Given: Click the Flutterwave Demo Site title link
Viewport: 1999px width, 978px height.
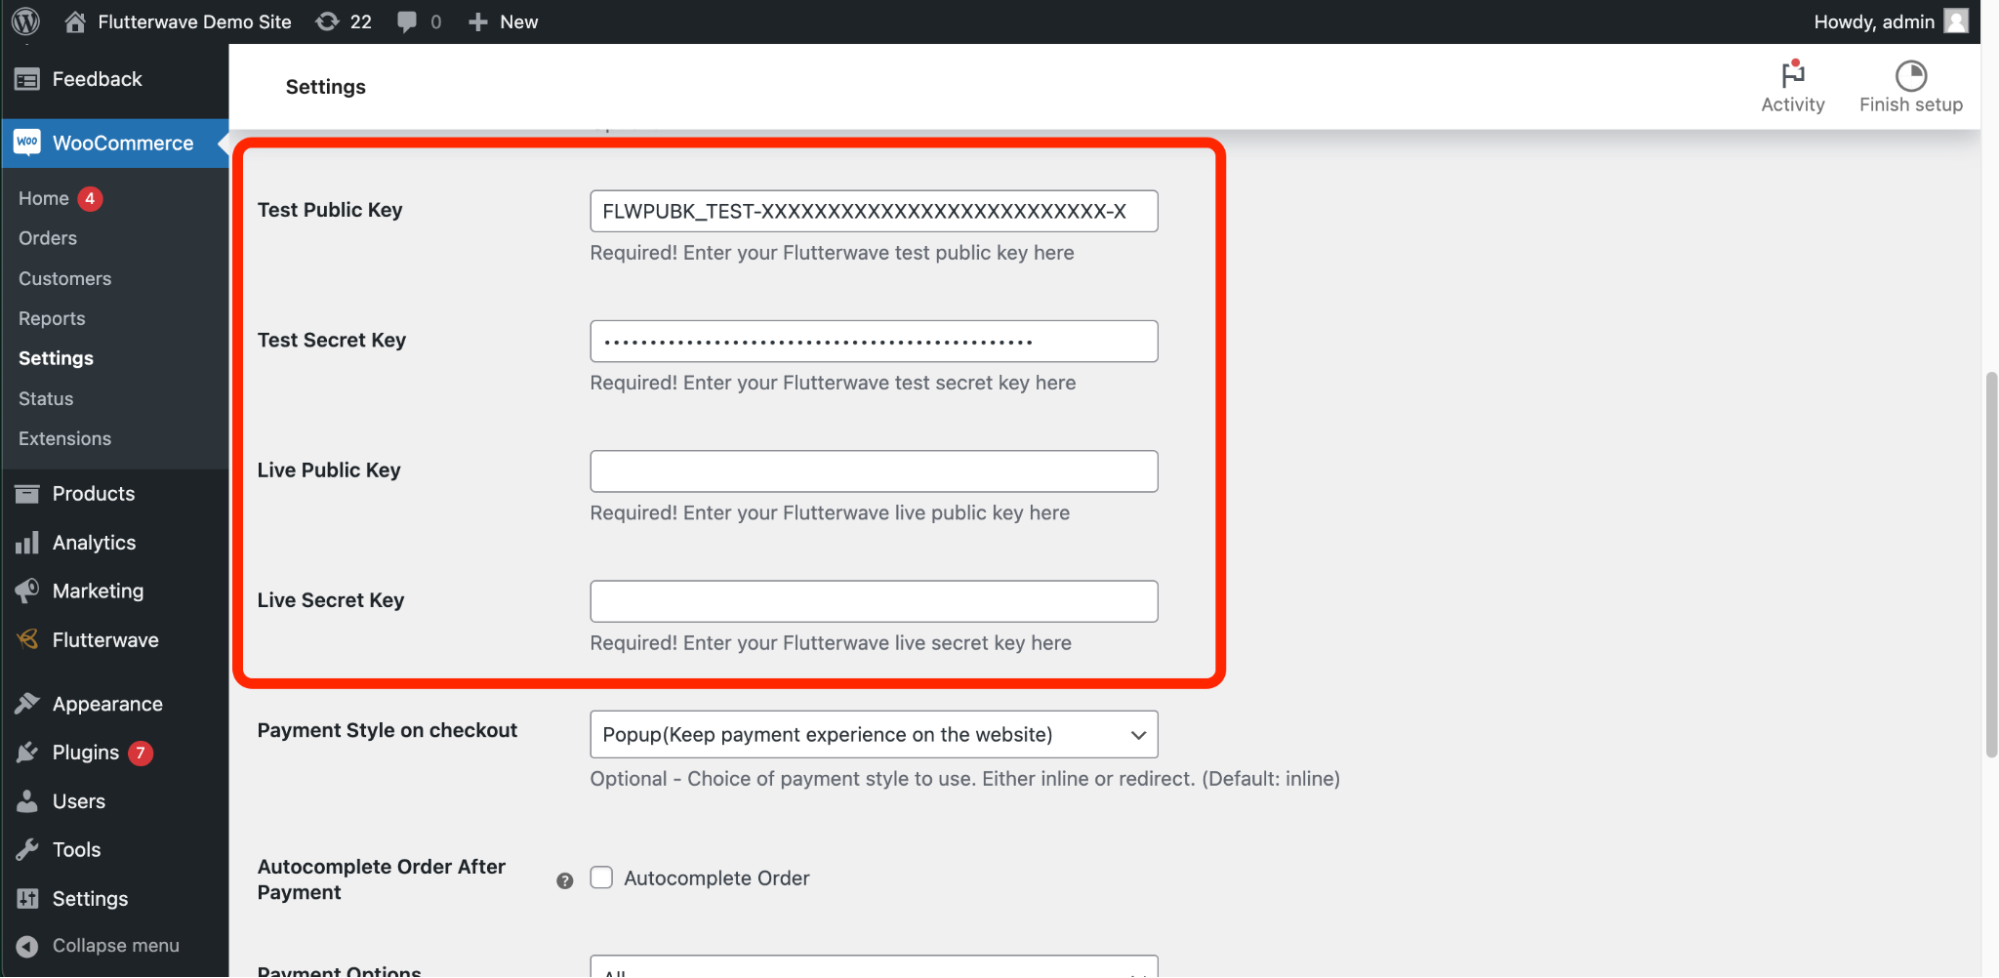Looking at the screenshot, I should click(194, 21).
